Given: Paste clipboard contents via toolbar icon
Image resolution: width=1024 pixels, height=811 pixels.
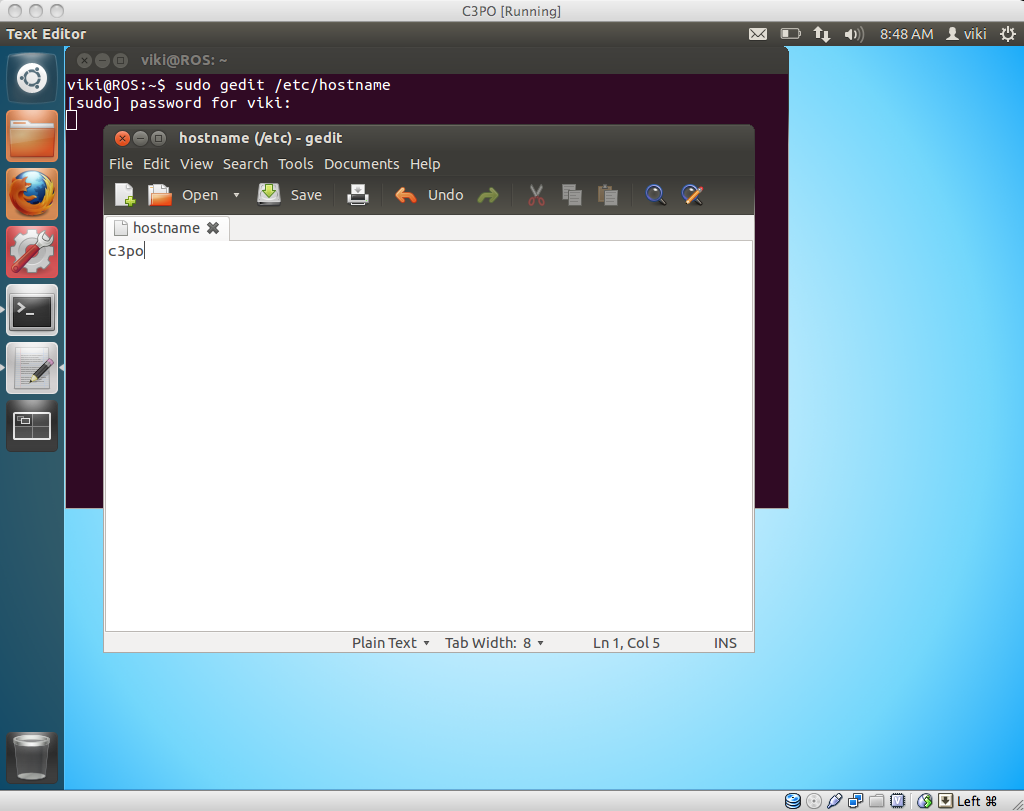Looking at the screenshot, I should click(607, 195).
